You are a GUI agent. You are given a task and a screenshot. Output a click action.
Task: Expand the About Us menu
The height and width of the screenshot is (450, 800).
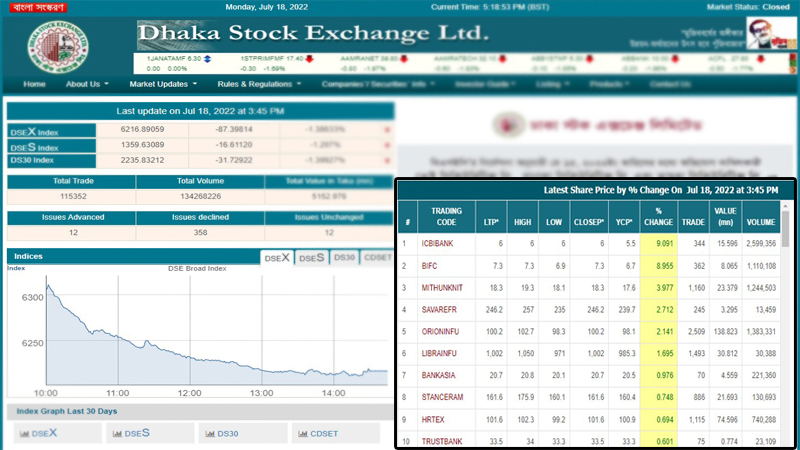click(88, 84)
